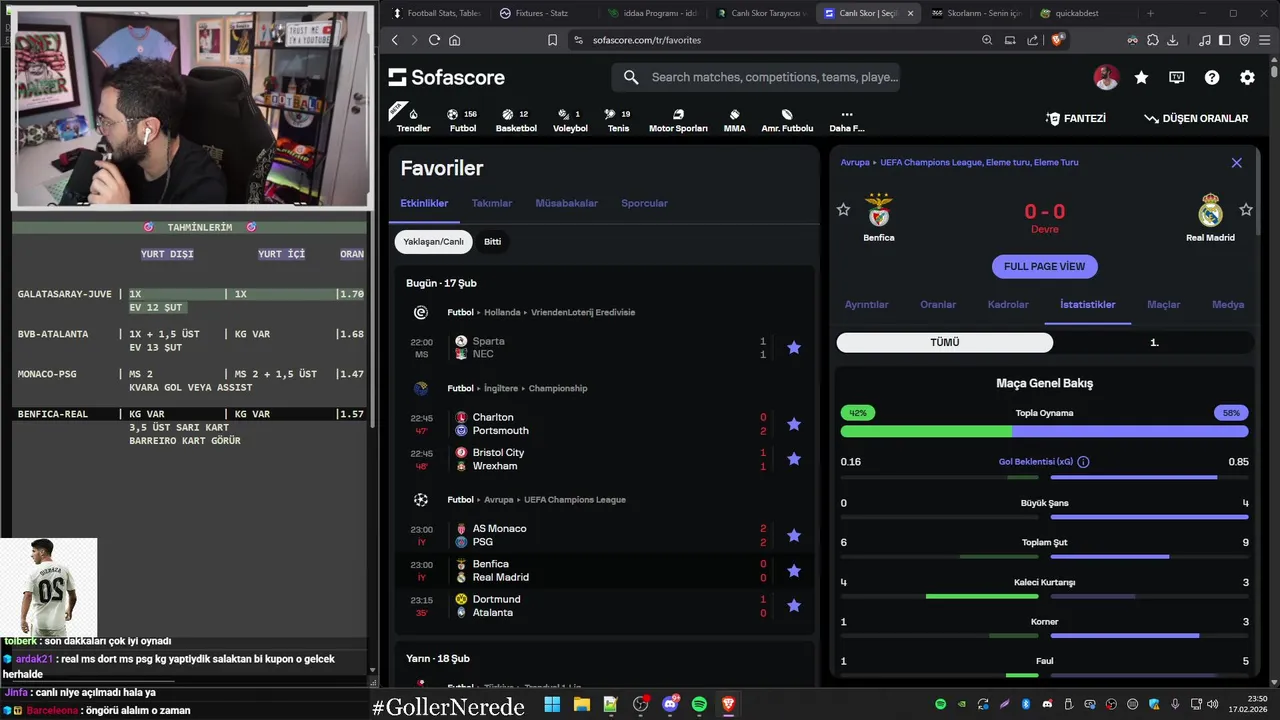
Task: Unfavorite the AS Monaco vs PSG match
Action: (794, 535)
